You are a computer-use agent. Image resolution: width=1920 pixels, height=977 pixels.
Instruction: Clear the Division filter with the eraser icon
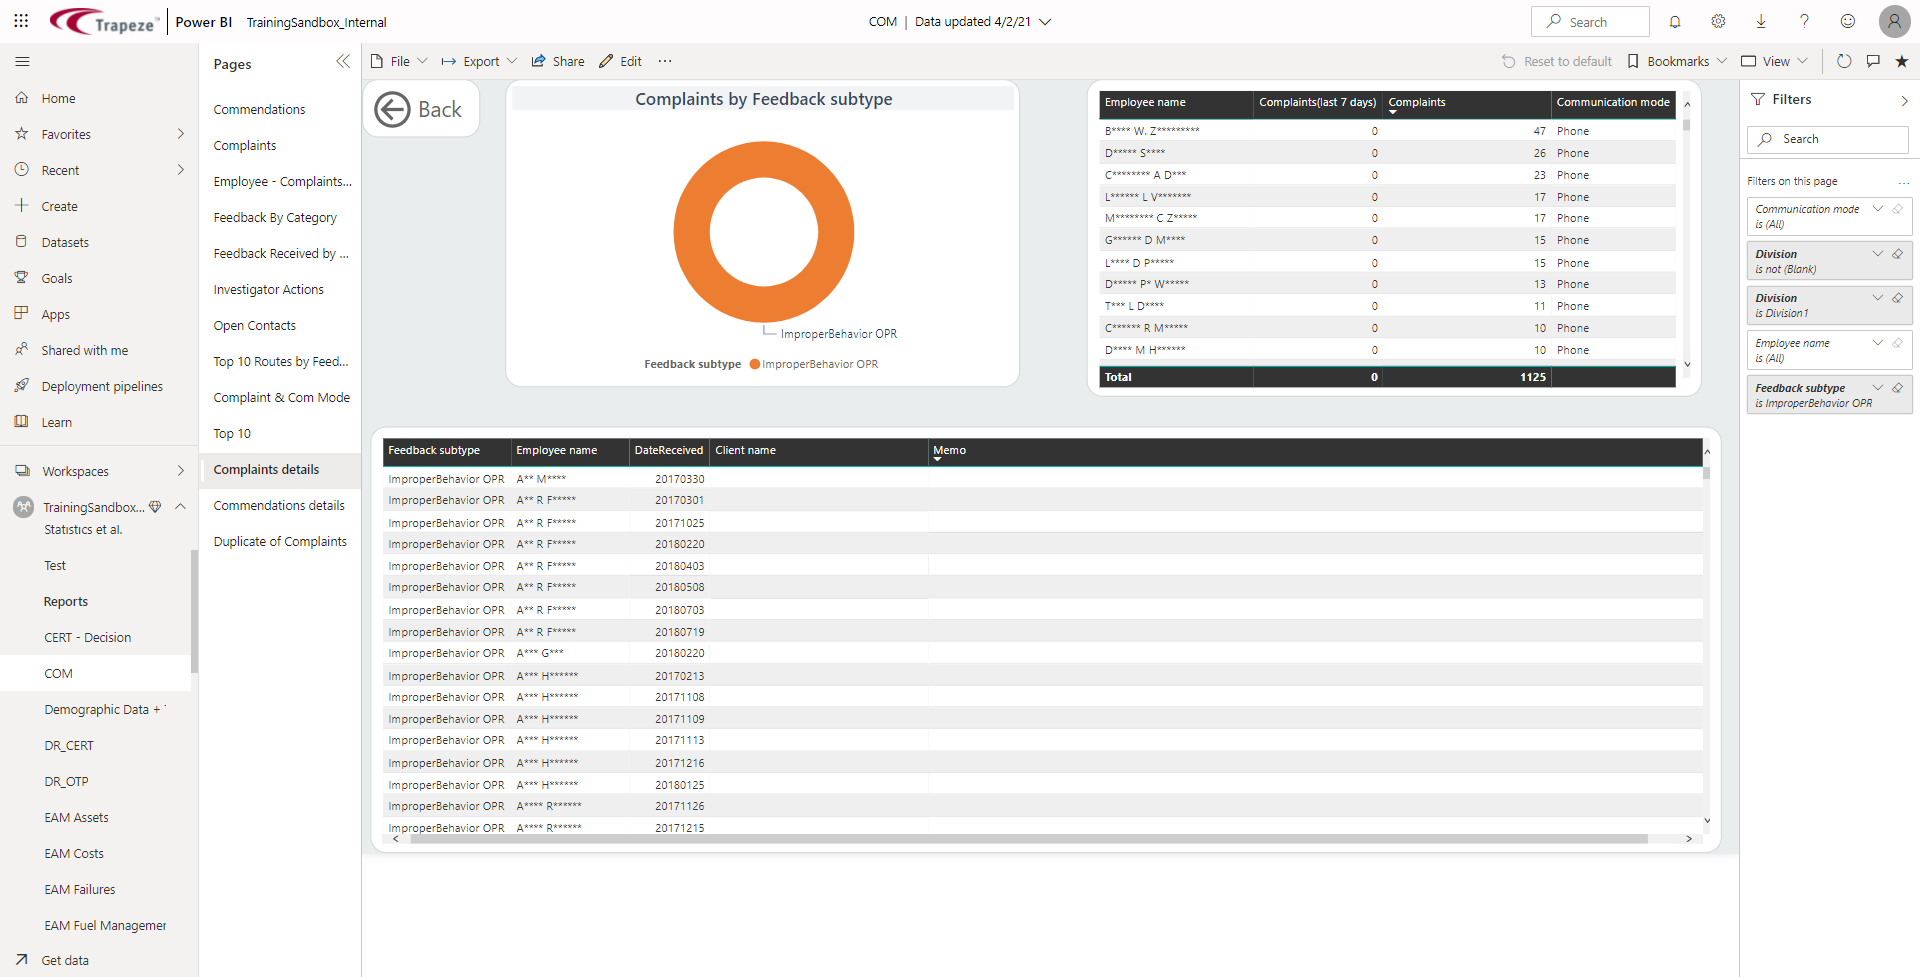point(1898,254)
